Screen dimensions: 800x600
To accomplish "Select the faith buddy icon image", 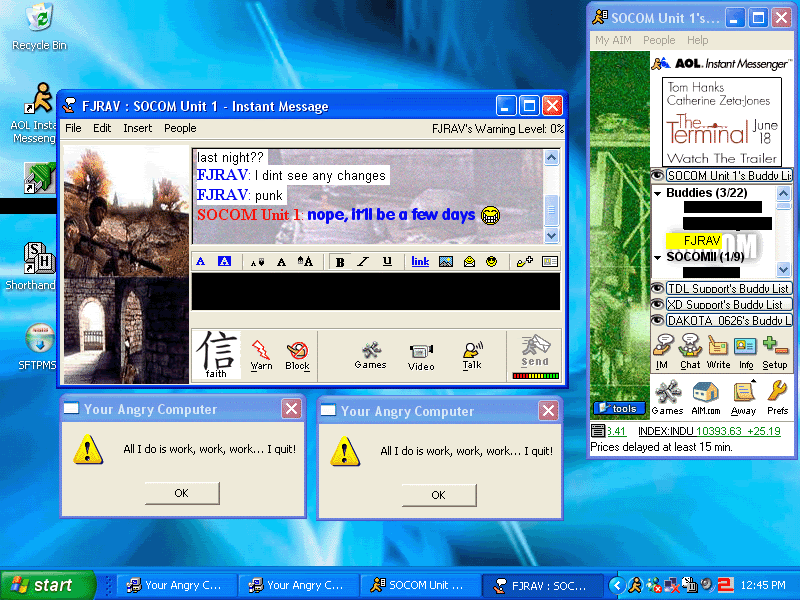I will 216,355.
